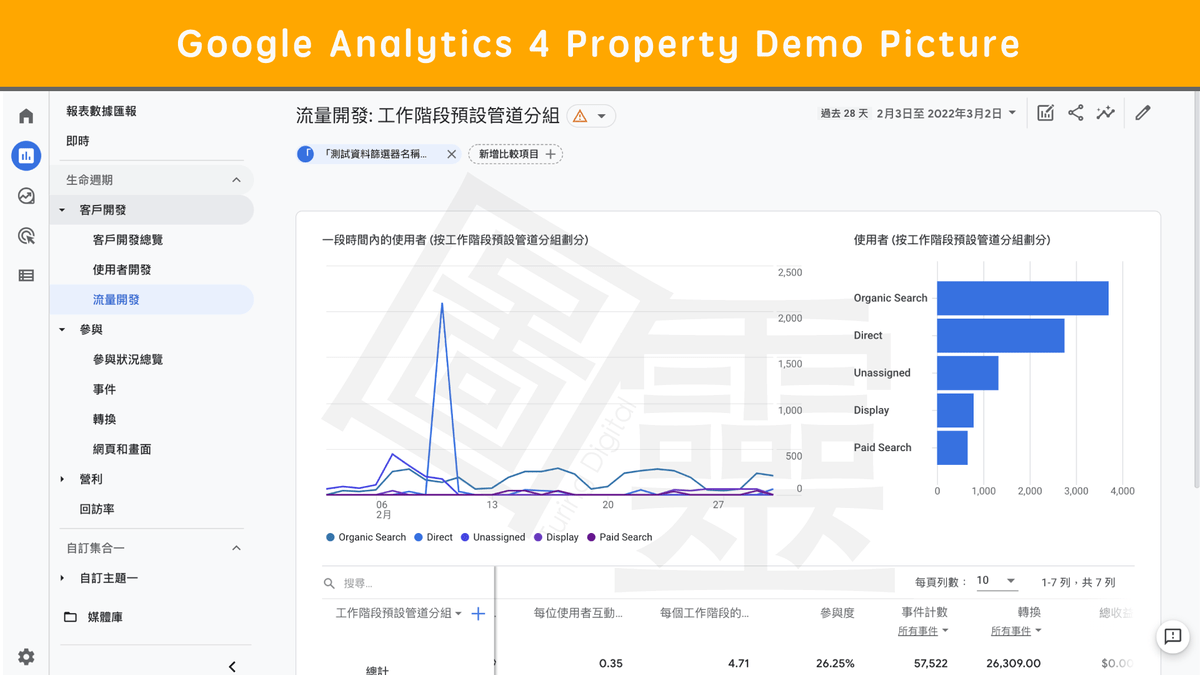Click the search magnifier icon in table
Screen dimensions: 1200x675
[x=329, y=583]
